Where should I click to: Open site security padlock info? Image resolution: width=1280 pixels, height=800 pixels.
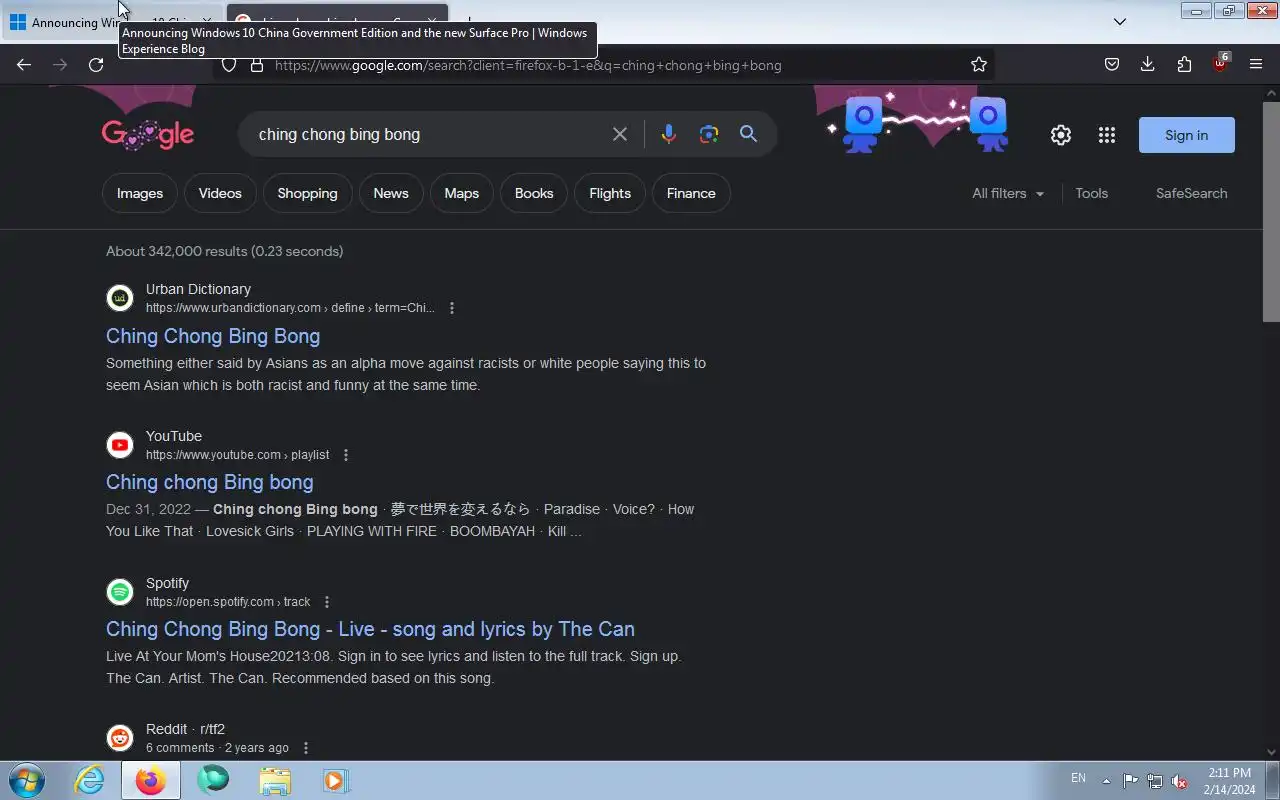point(256,65)
